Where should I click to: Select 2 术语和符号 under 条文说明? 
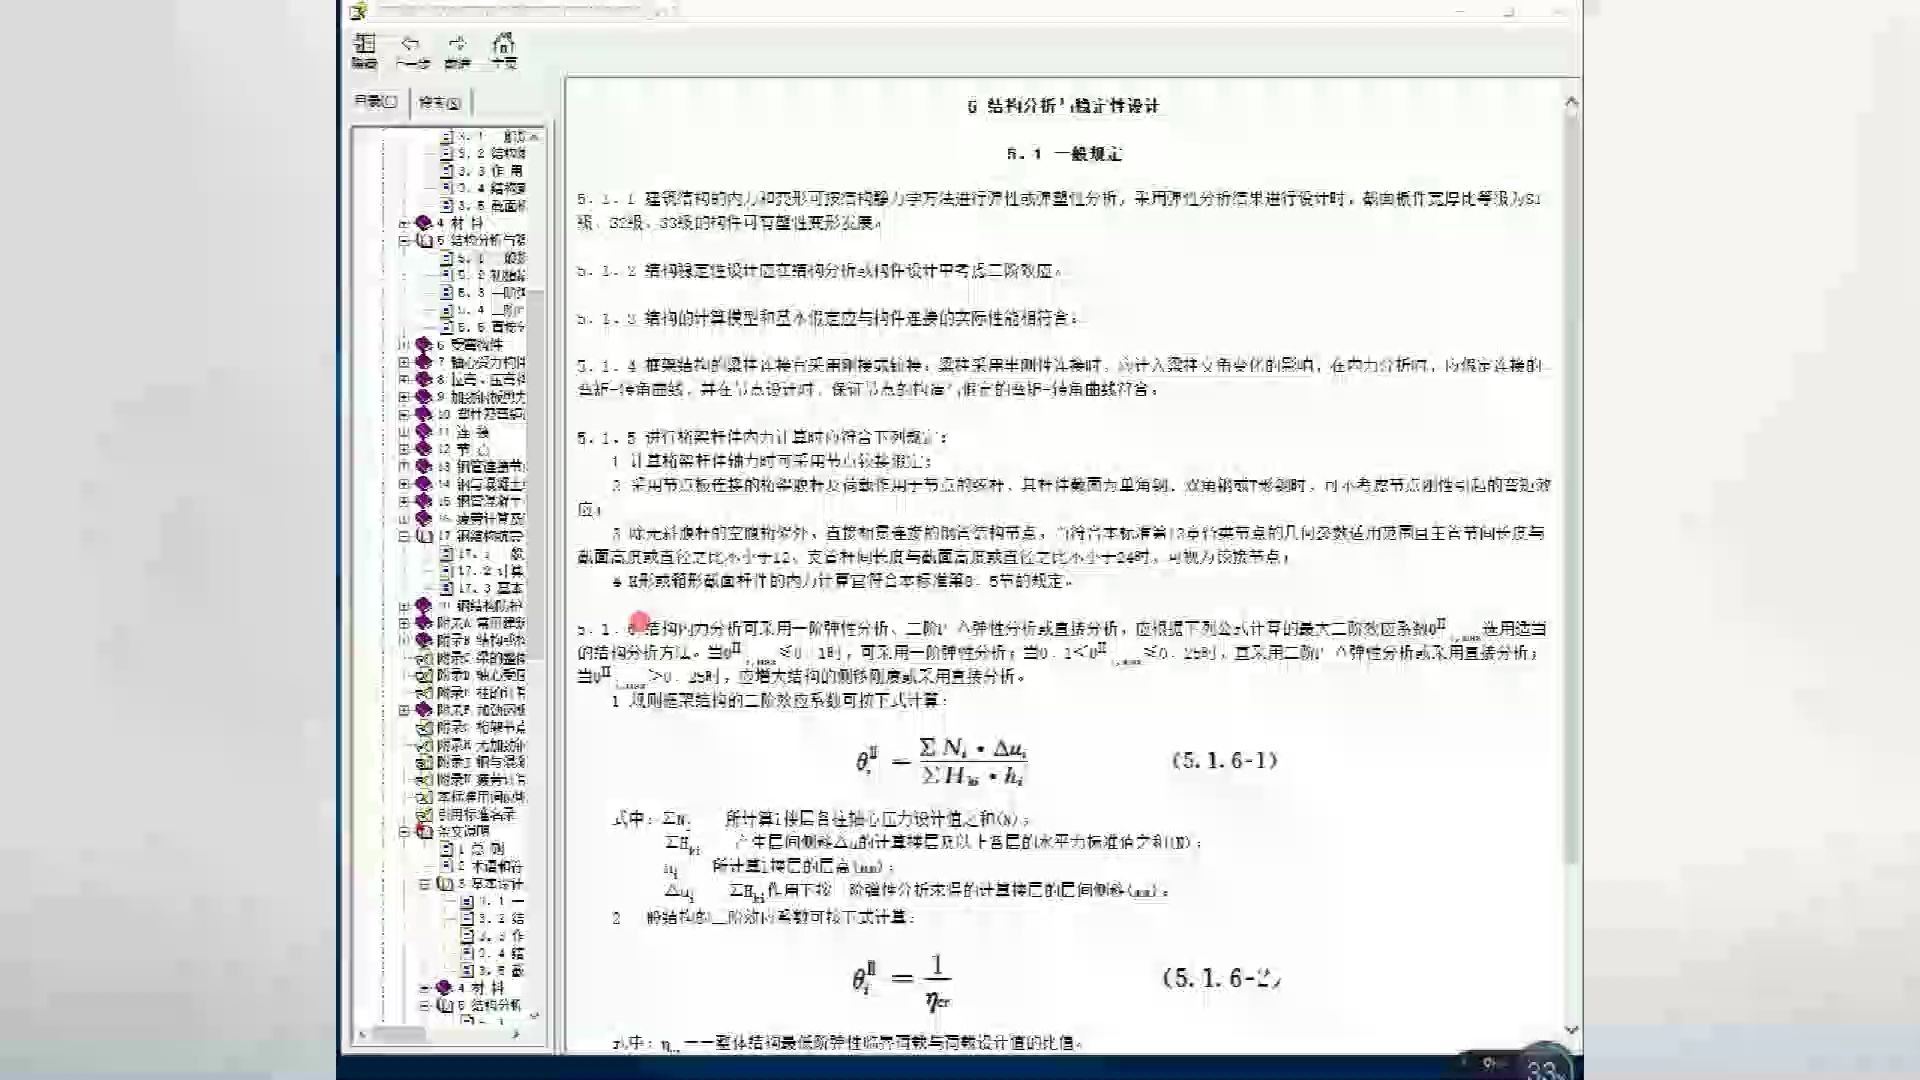coord(490,866)
